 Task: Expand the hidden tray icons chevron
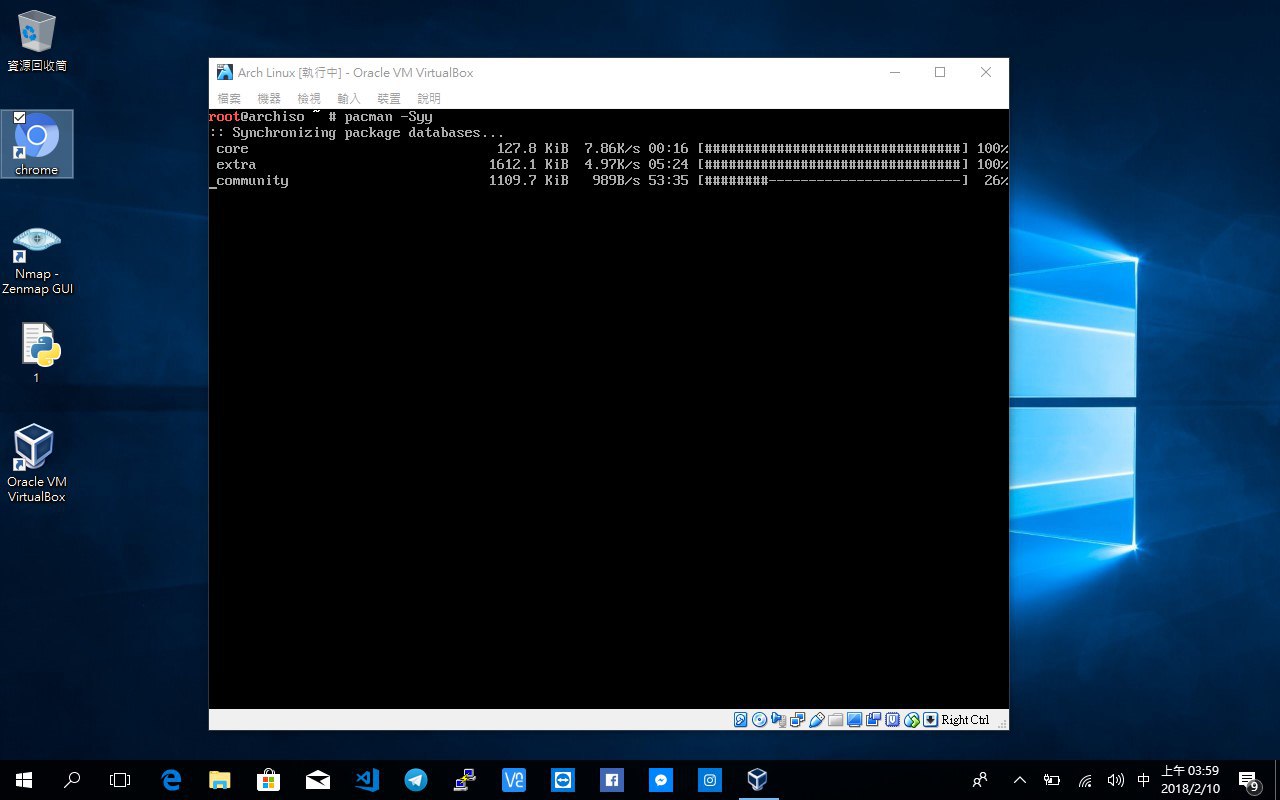tap(1020, 780)
